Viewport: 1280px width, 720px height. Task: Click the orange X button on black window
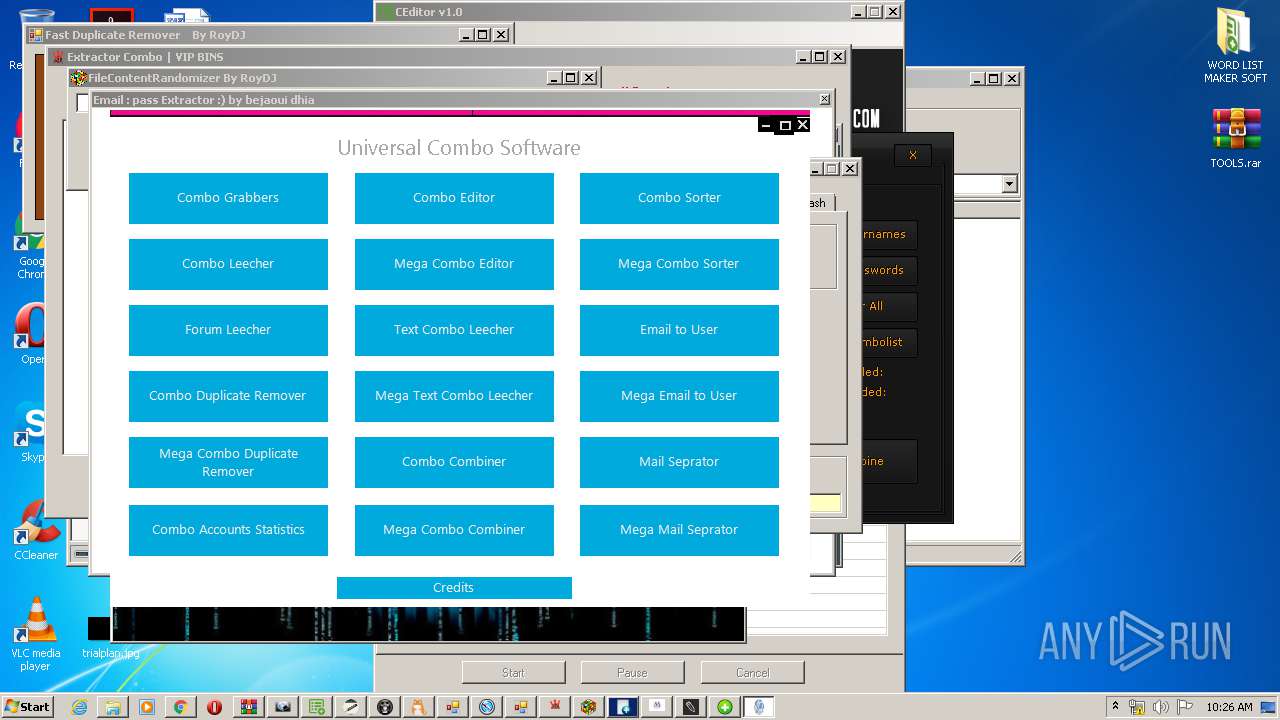912,155
